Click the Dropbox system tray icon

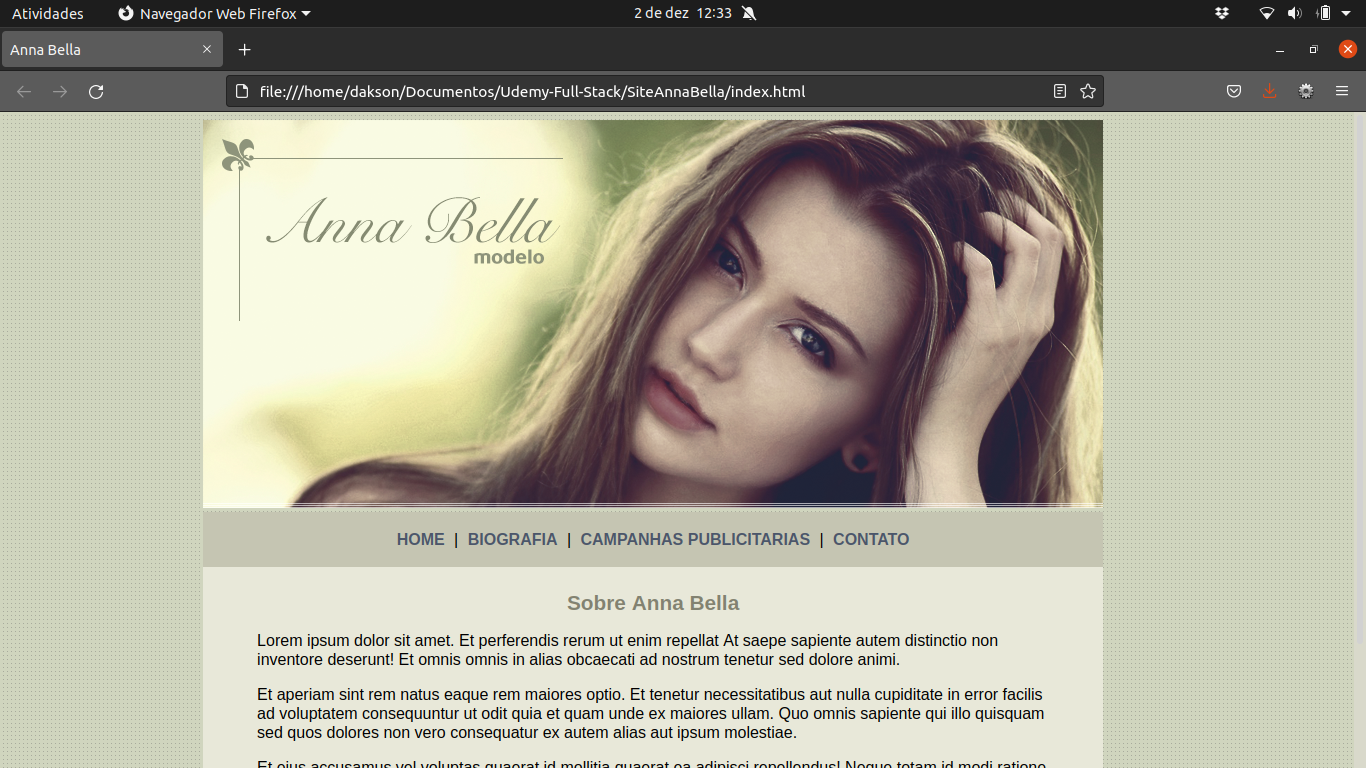pos(1222,13)
